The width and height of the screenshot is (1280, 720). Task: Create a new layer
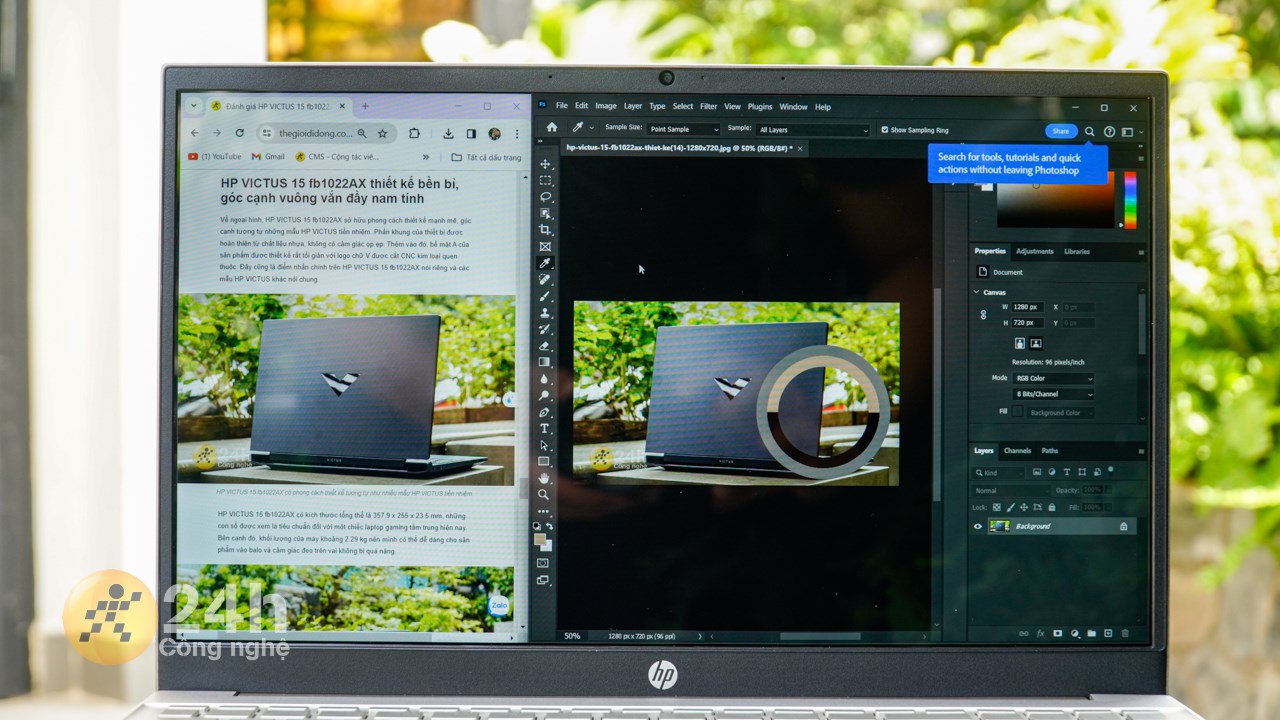point(1108,633)
